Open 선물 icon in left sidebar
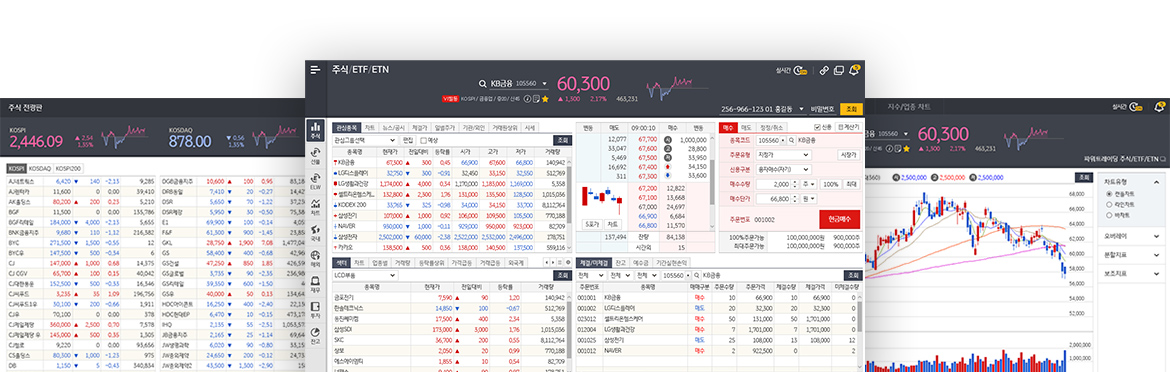Viewport: 1170px width, 372px height. pyautogui.click(x=315, y=155)
